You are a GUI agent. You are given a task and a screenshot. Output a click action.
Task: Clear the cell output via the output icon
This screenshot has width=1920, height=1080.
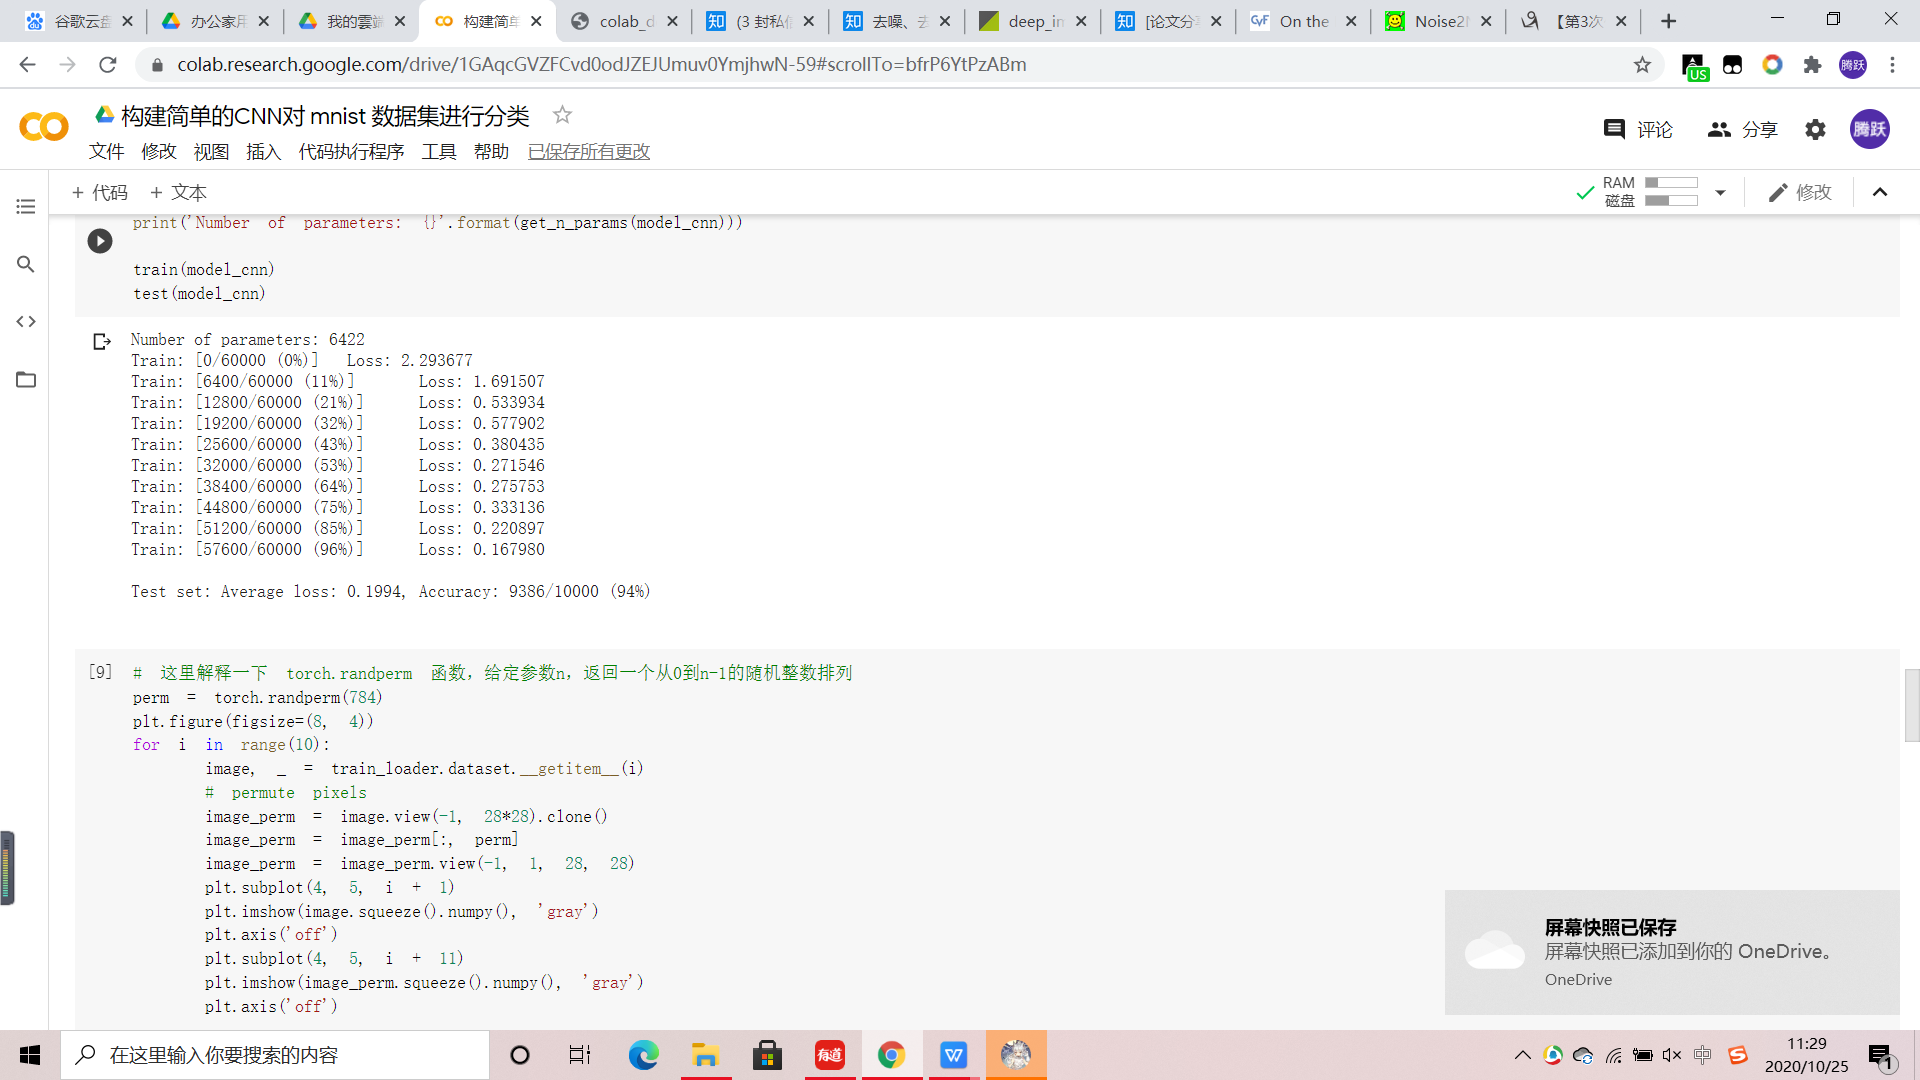101,342
